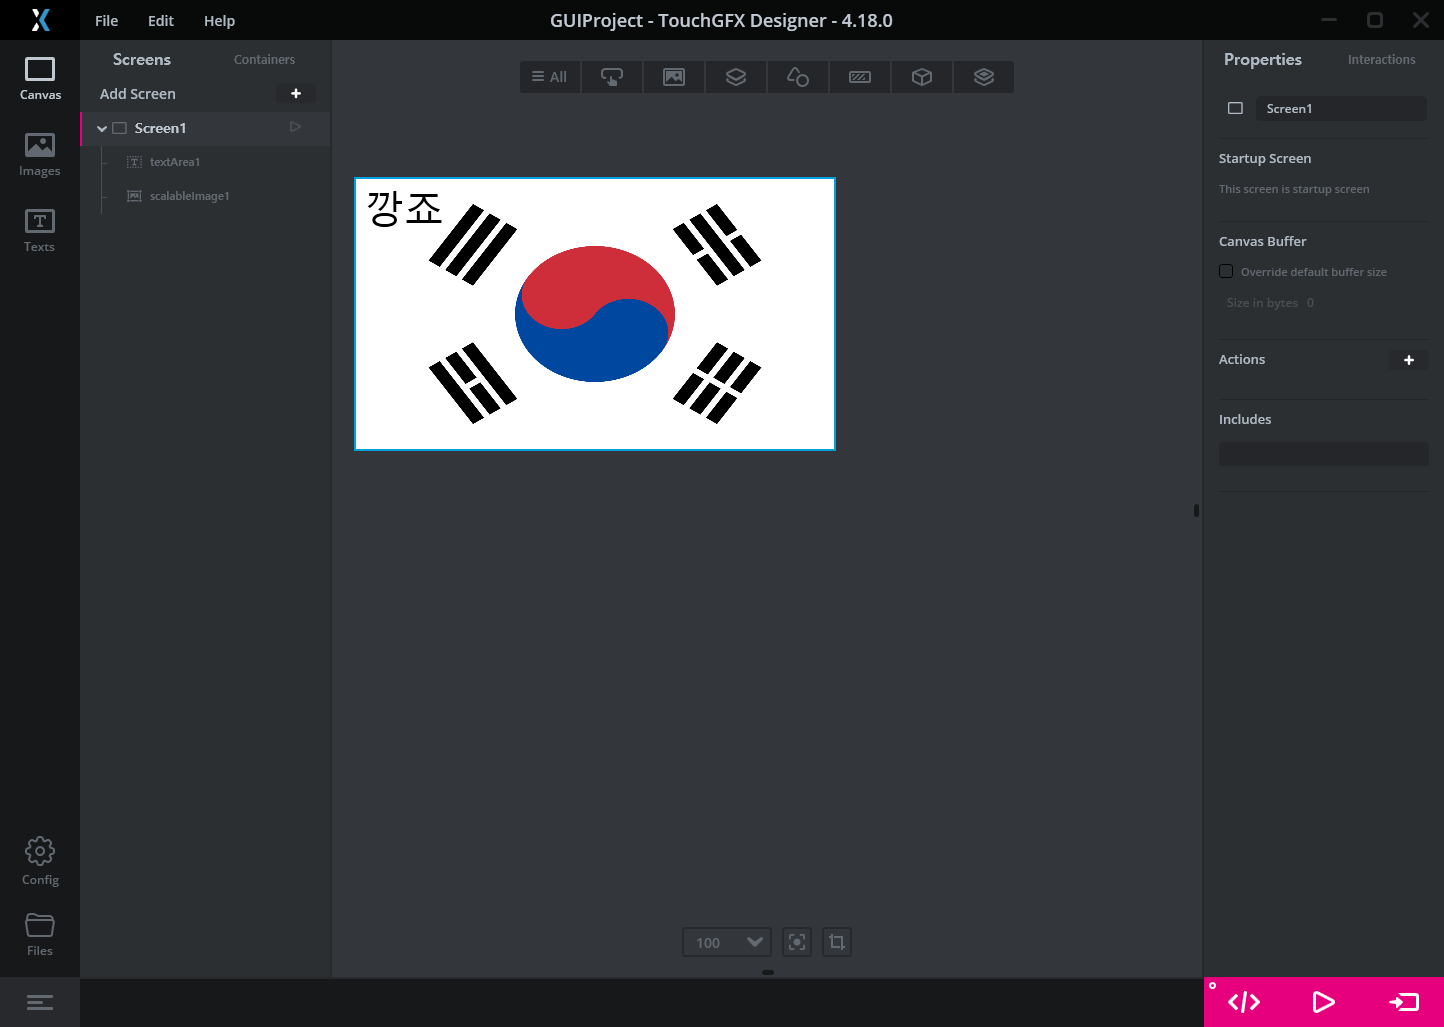Open the Edit menu
The height and width of the screenshot is (1027, 1444).
[161, 20]
